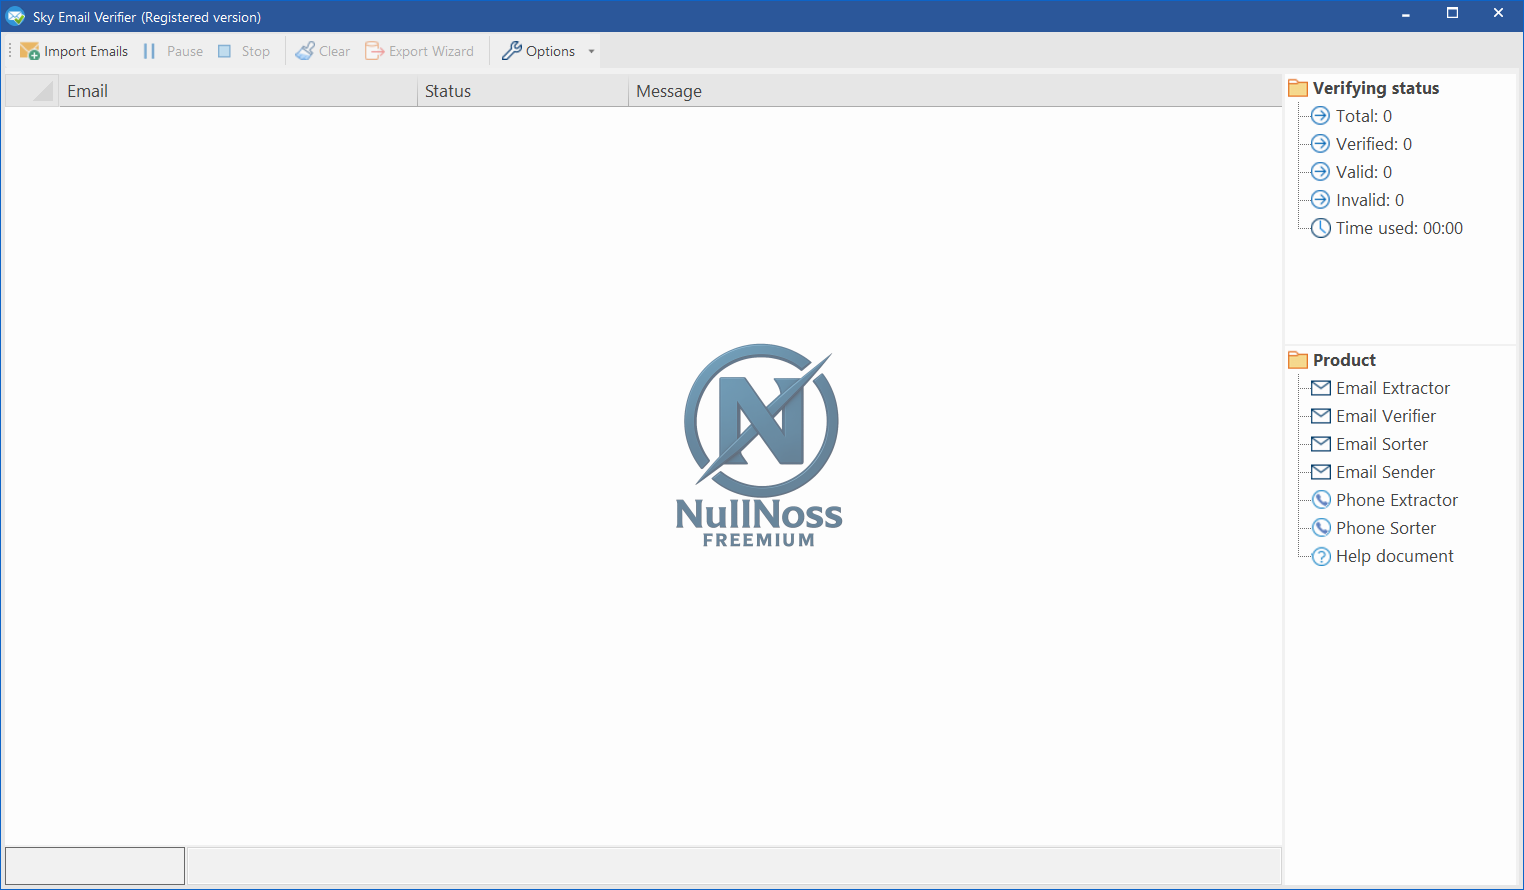Click the Stop square icon
The height and width of the screenshot is (890, 1524).
[225, 51]
